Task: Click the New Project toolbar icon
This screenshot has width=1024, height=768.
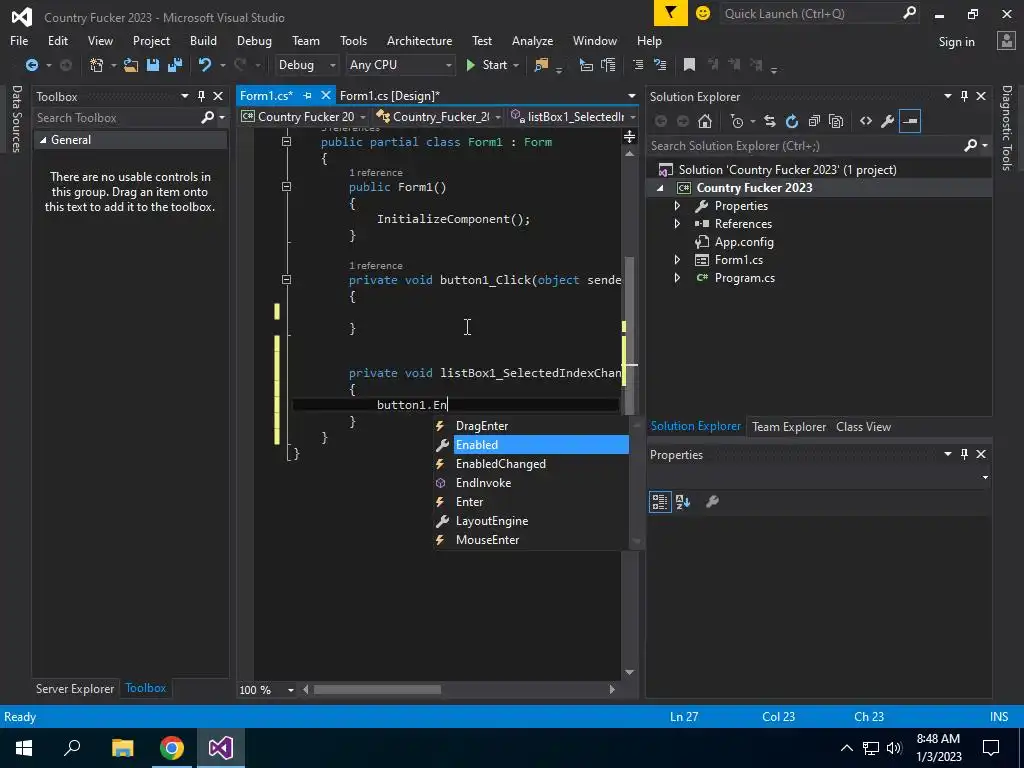Action: (97, 65)
